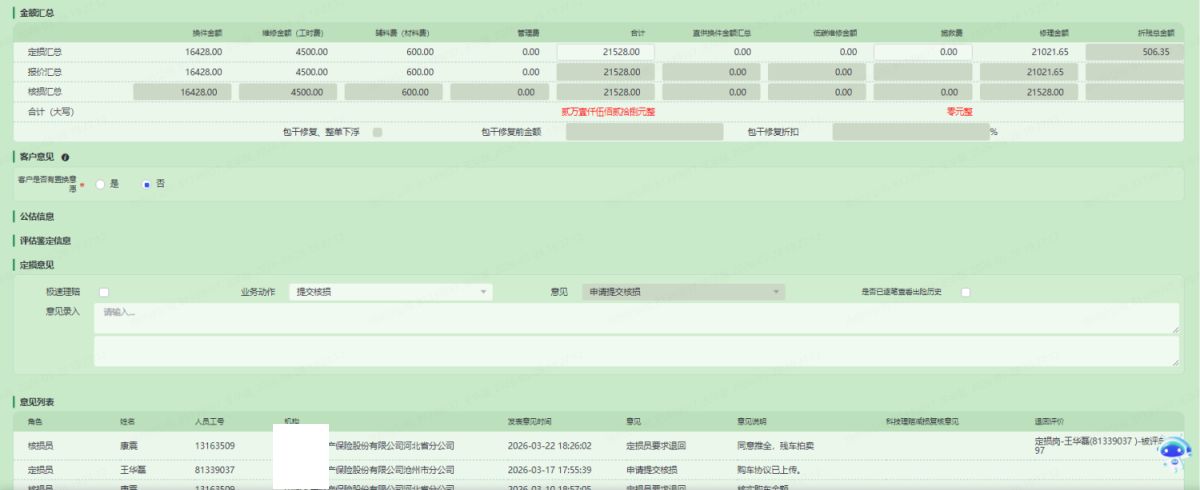
Task: Click the 包干修复前金额 field
Action: [643, 132]
